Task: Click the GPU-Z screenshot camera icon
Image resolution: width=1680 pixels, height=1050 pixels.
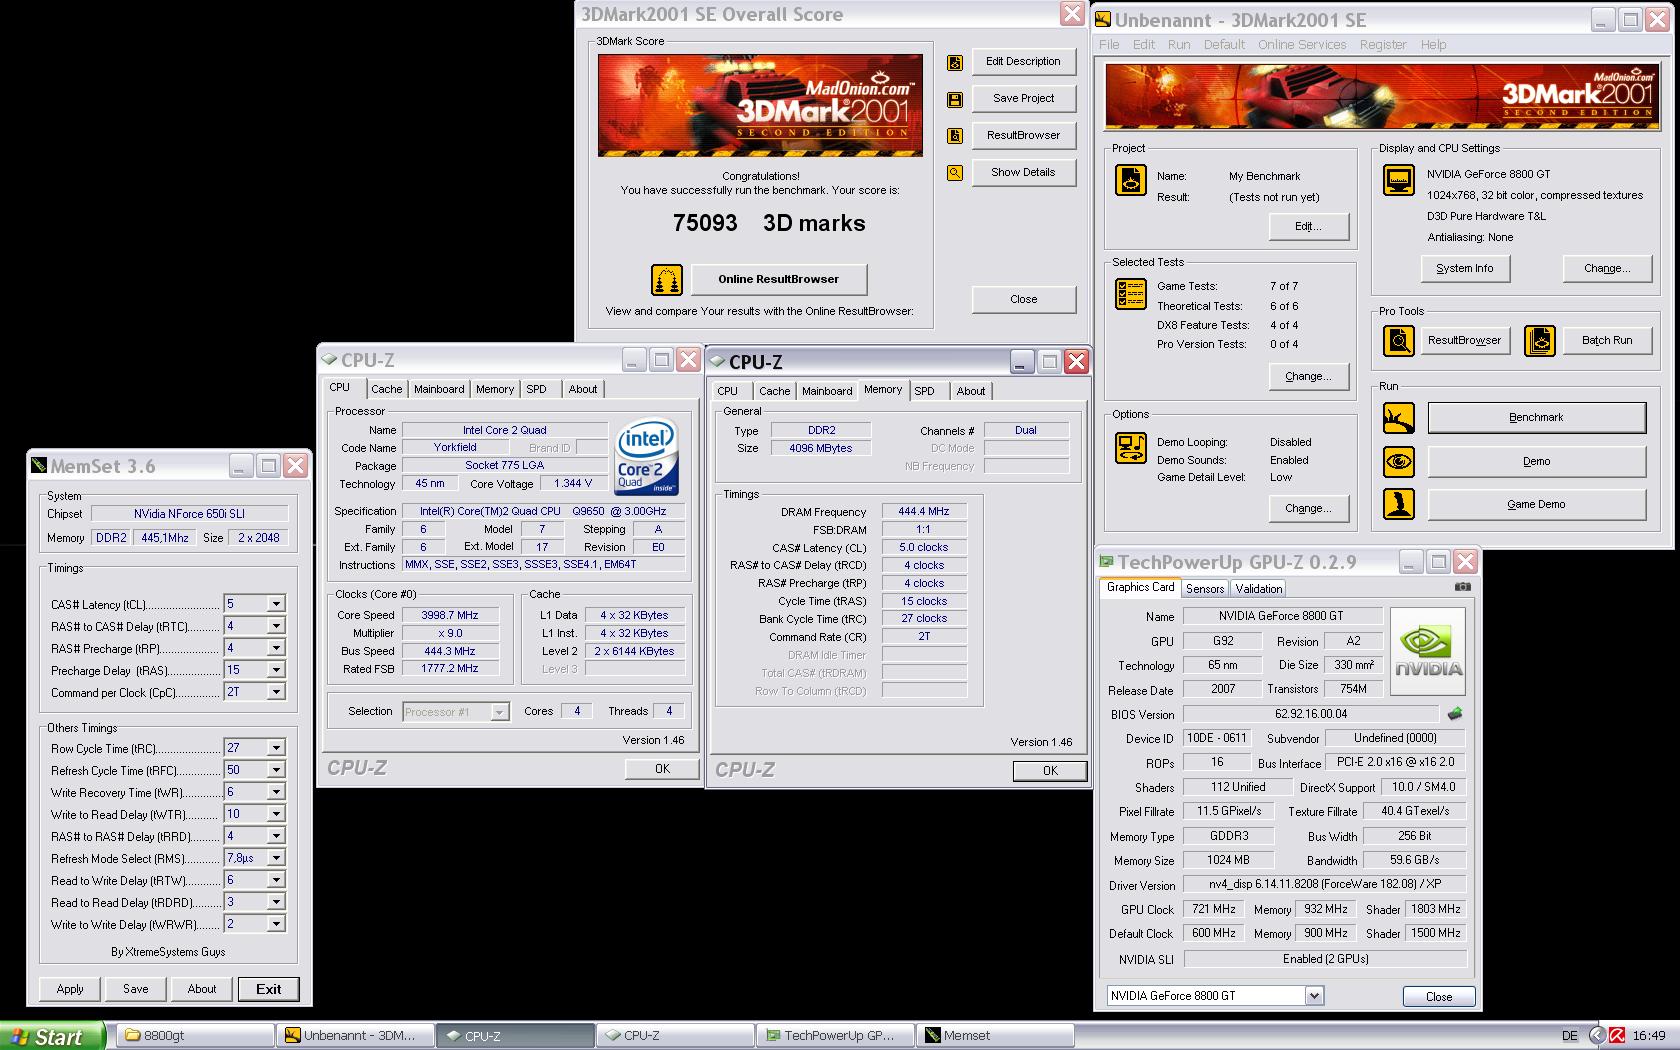Action: (1462, 587)
